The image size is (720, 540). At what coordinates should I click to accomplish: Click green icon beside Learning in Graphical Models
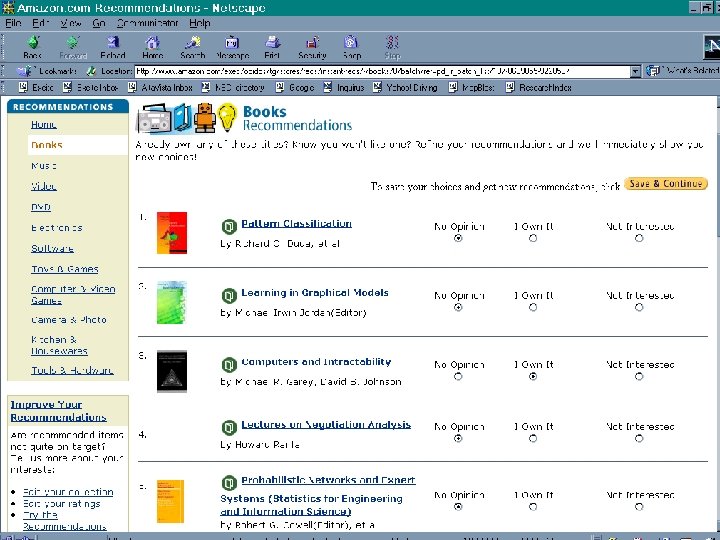pos(229,295)
